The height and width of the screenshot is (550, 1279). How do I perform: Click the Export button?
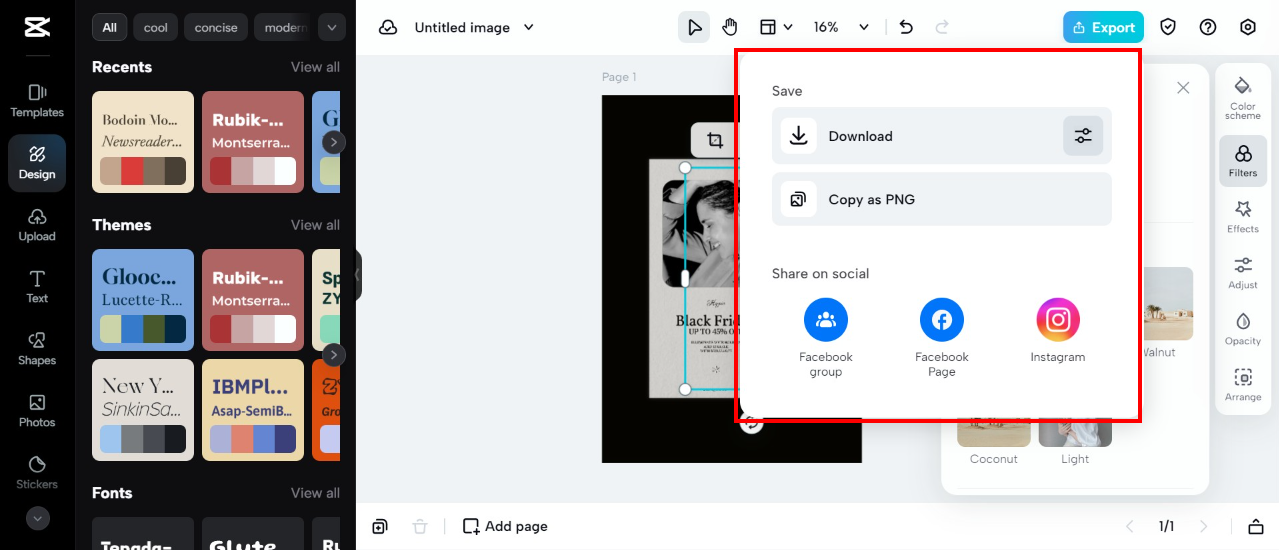coord(1103,27)
